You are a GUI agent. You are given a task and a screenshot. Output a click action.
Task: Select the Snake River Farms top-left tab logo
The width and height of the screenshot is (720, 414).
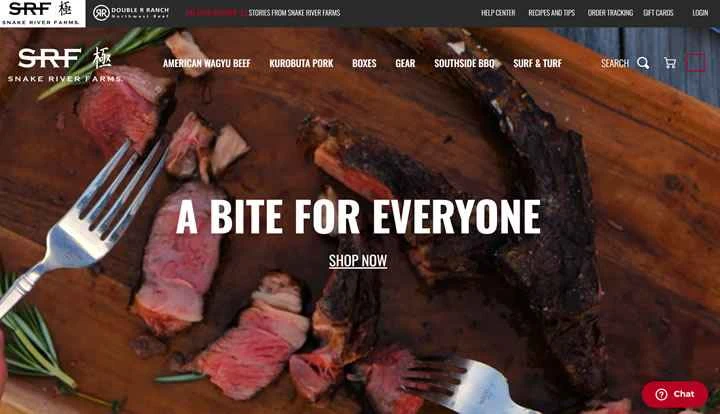click(42, 13)
